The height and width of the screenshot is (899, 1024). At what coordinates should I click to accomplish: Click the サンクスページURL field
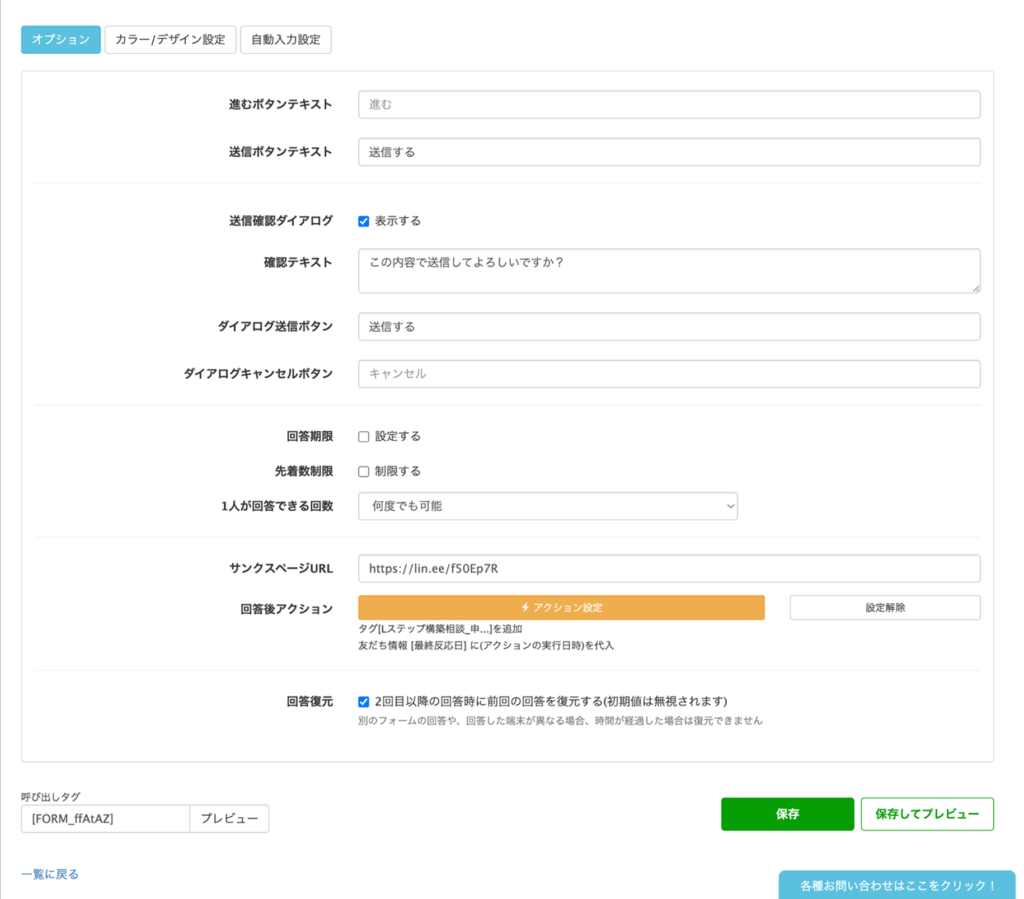pyautogui.click(x=668, y=569)
